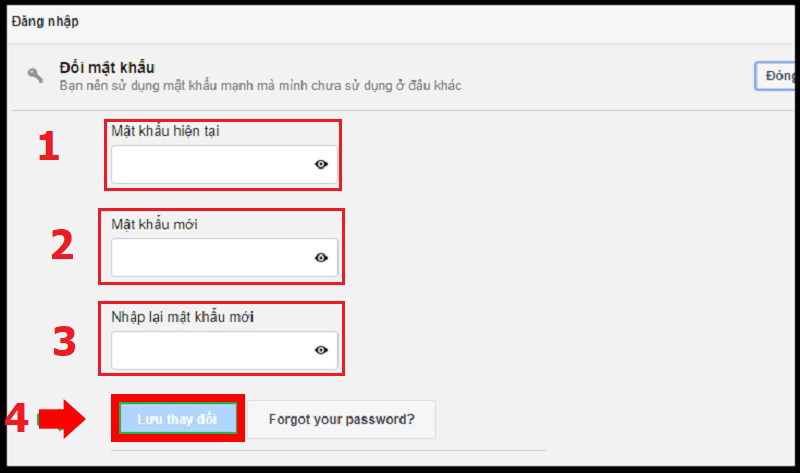Close the panel with the Đóng button
Image resolution: width=800 pixels, height=473 pixels.
click(776, 76)
